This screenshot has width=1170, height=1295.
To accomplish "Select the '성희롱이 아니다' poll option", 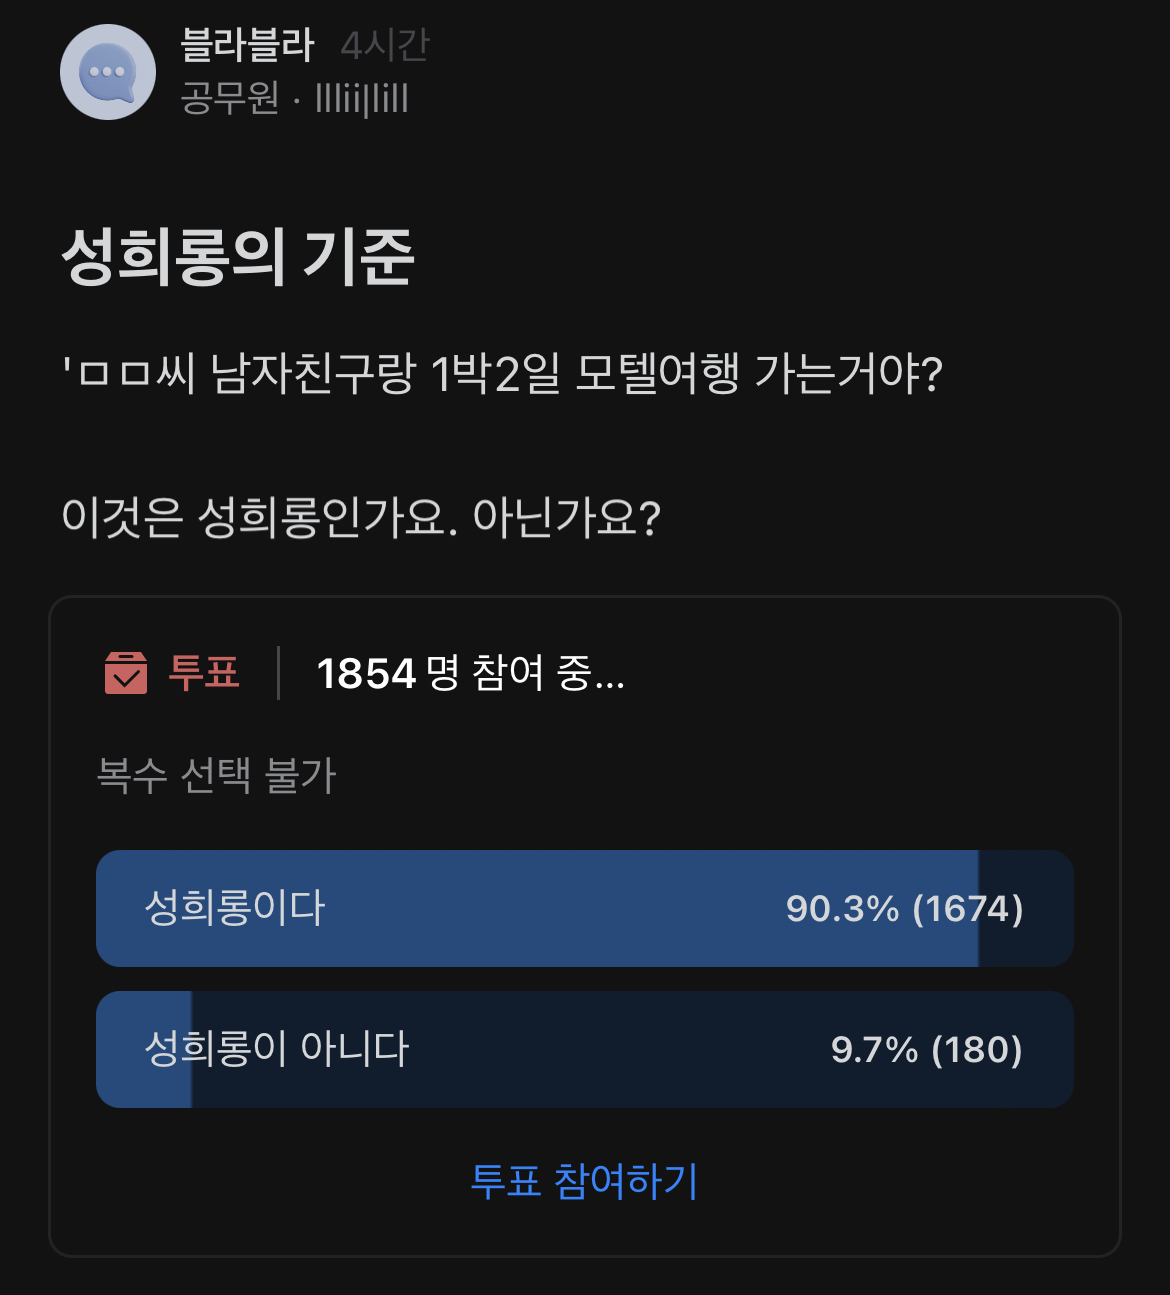I will [x=585, y=1049].
